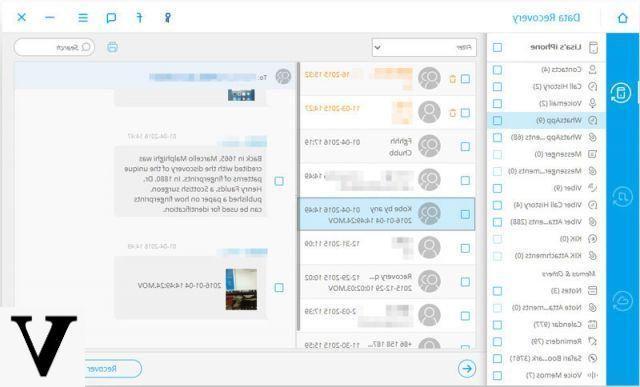Click the Call History (2) phone icon
This screenshot has width=640, height=387.
[592, 87]
